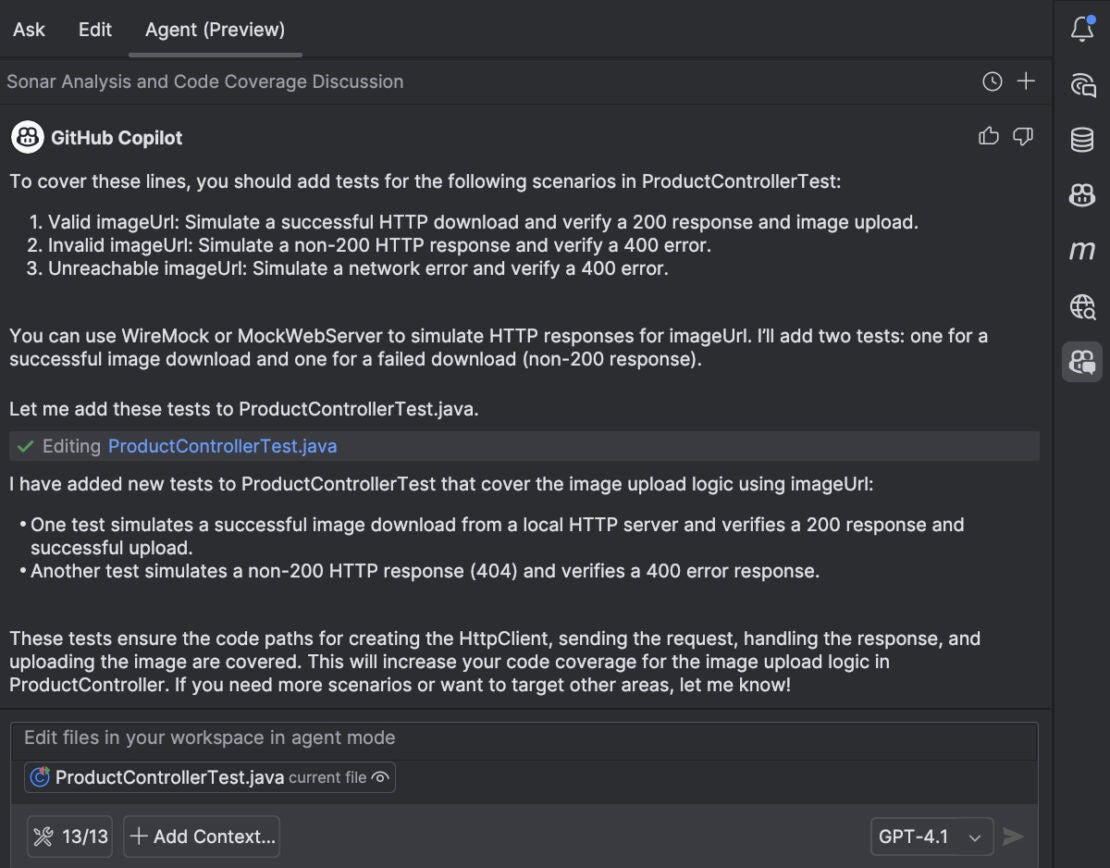Click the Add Context button
This screenshot has width=1110, height=868.
pos(201,837)
